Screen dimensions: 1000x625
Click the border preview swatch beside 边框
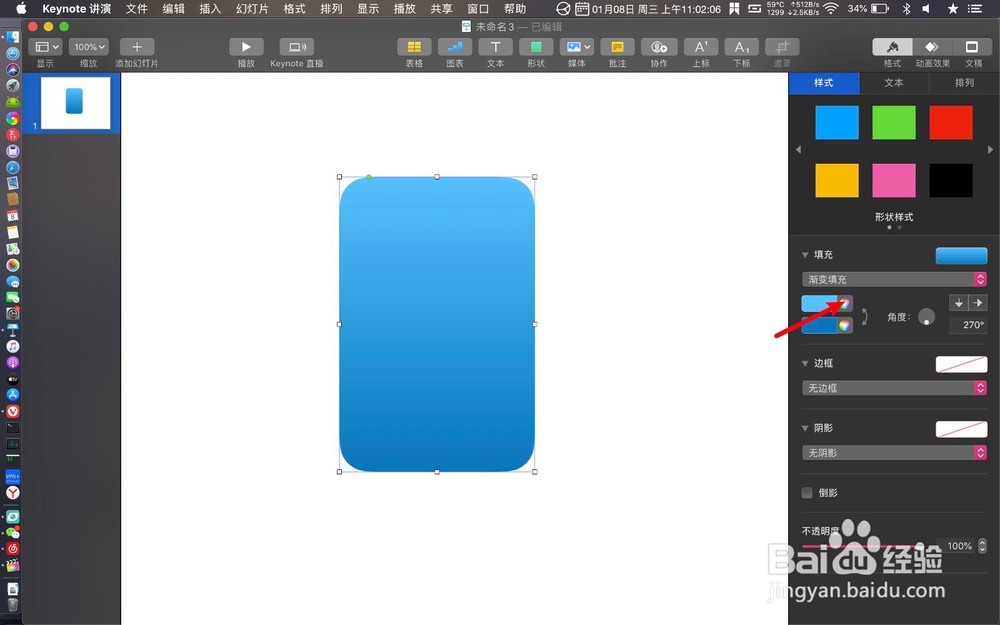(x=961, y=364)
